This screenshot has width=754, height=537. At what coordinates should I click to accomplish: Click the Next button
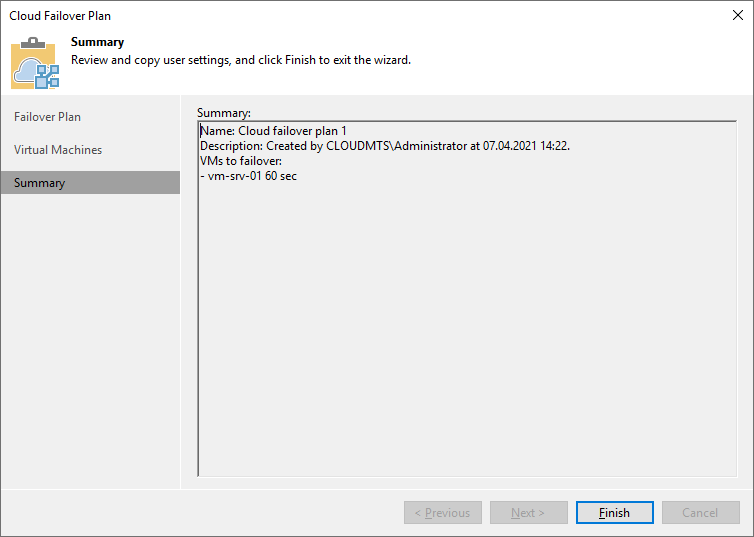pos(529,513)
